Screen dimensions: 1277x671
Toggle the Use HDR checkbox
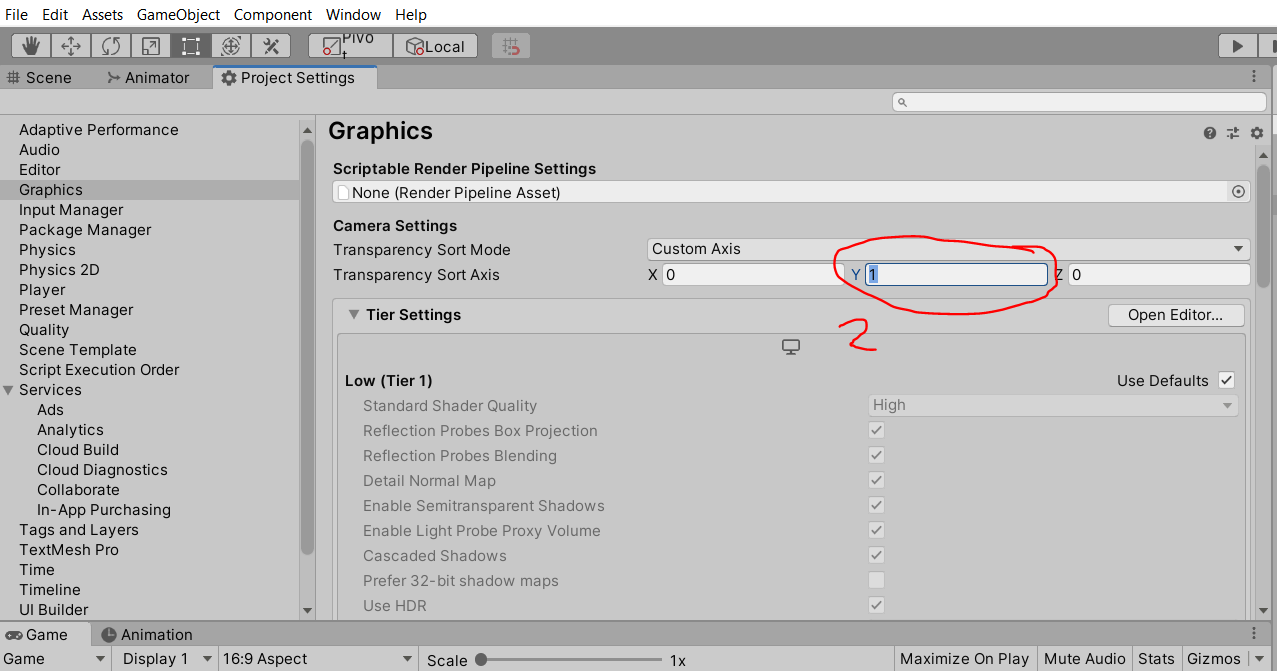(x=875, y=605)
